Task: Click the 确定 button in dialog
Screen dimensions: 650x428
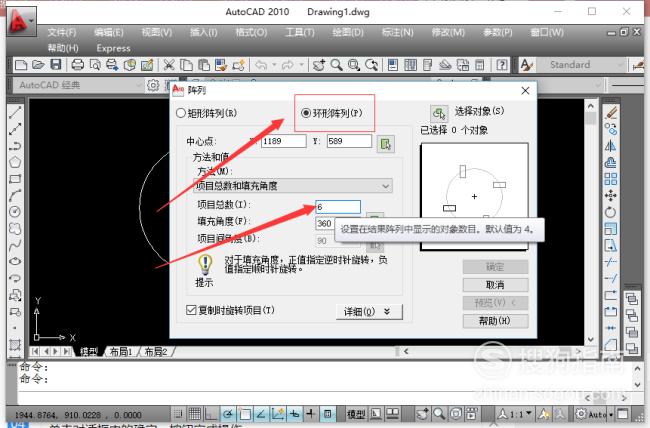Action: tap(495, 267)
